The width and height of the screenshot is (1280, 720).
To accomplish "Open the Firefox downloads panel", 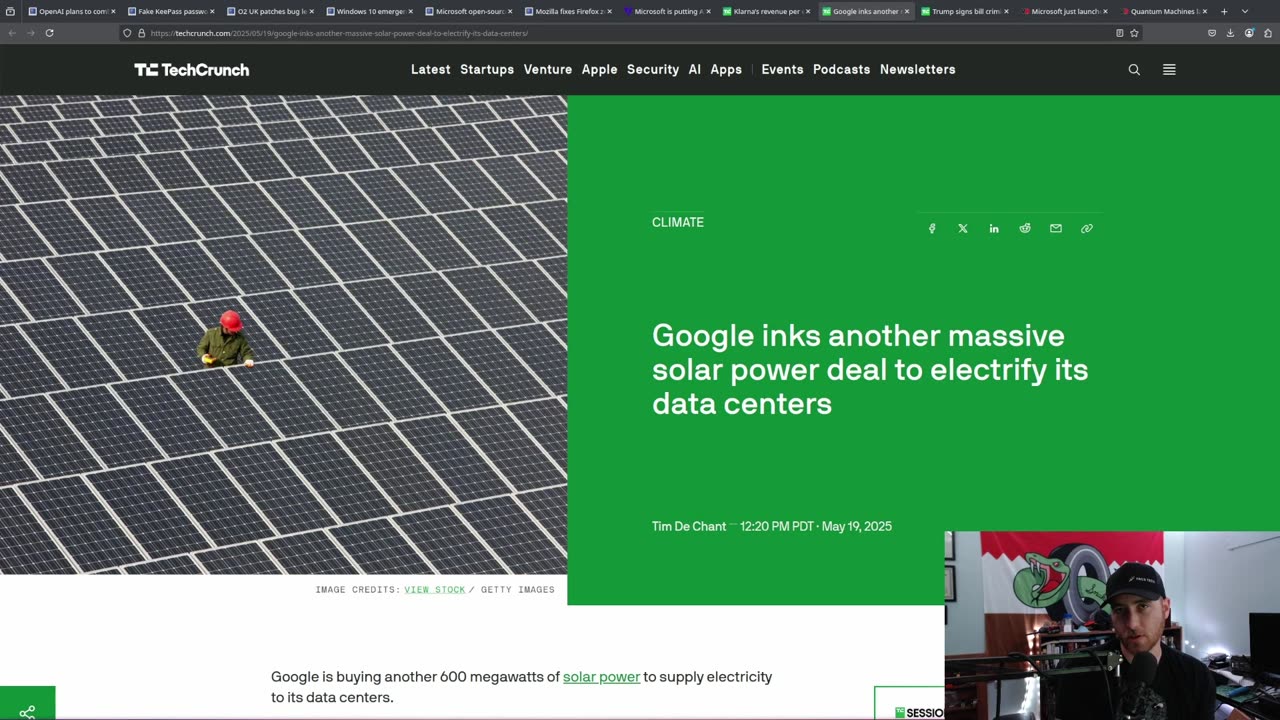I will click(x=1230, y=33).
